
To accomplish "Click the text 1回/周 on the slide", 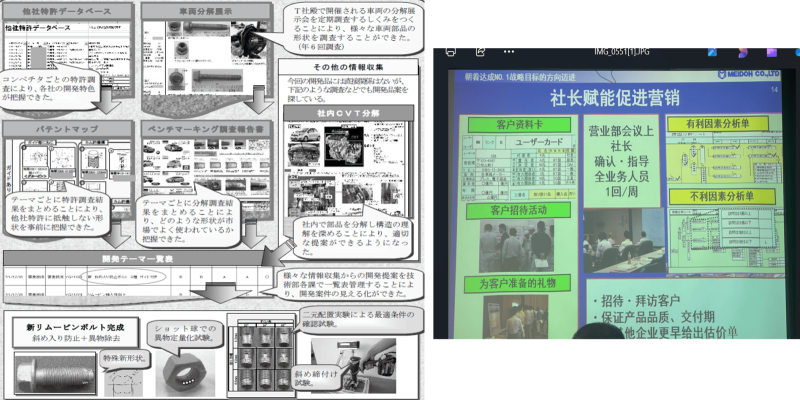I will click(621, 193).
